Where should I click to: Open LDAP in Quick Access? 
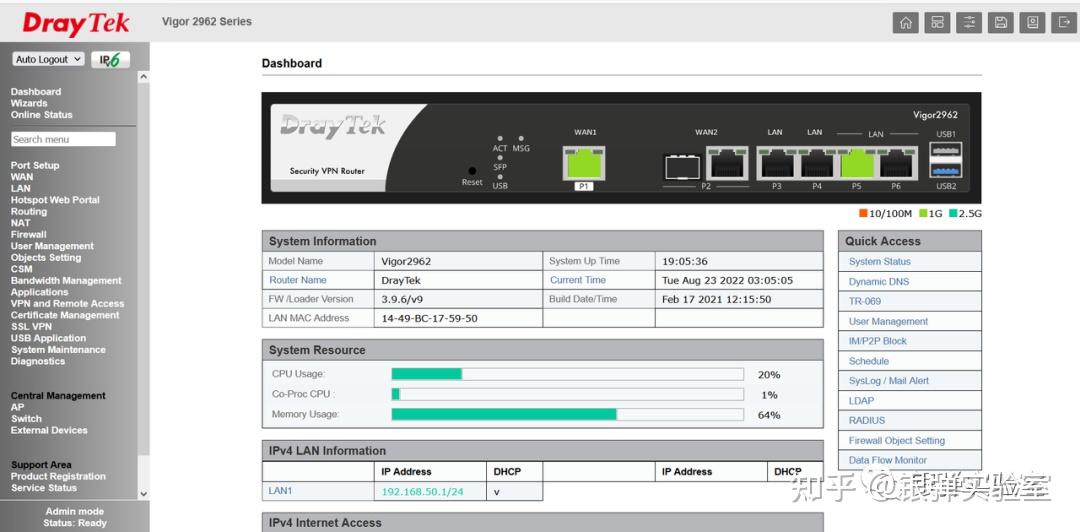point(861,400)
